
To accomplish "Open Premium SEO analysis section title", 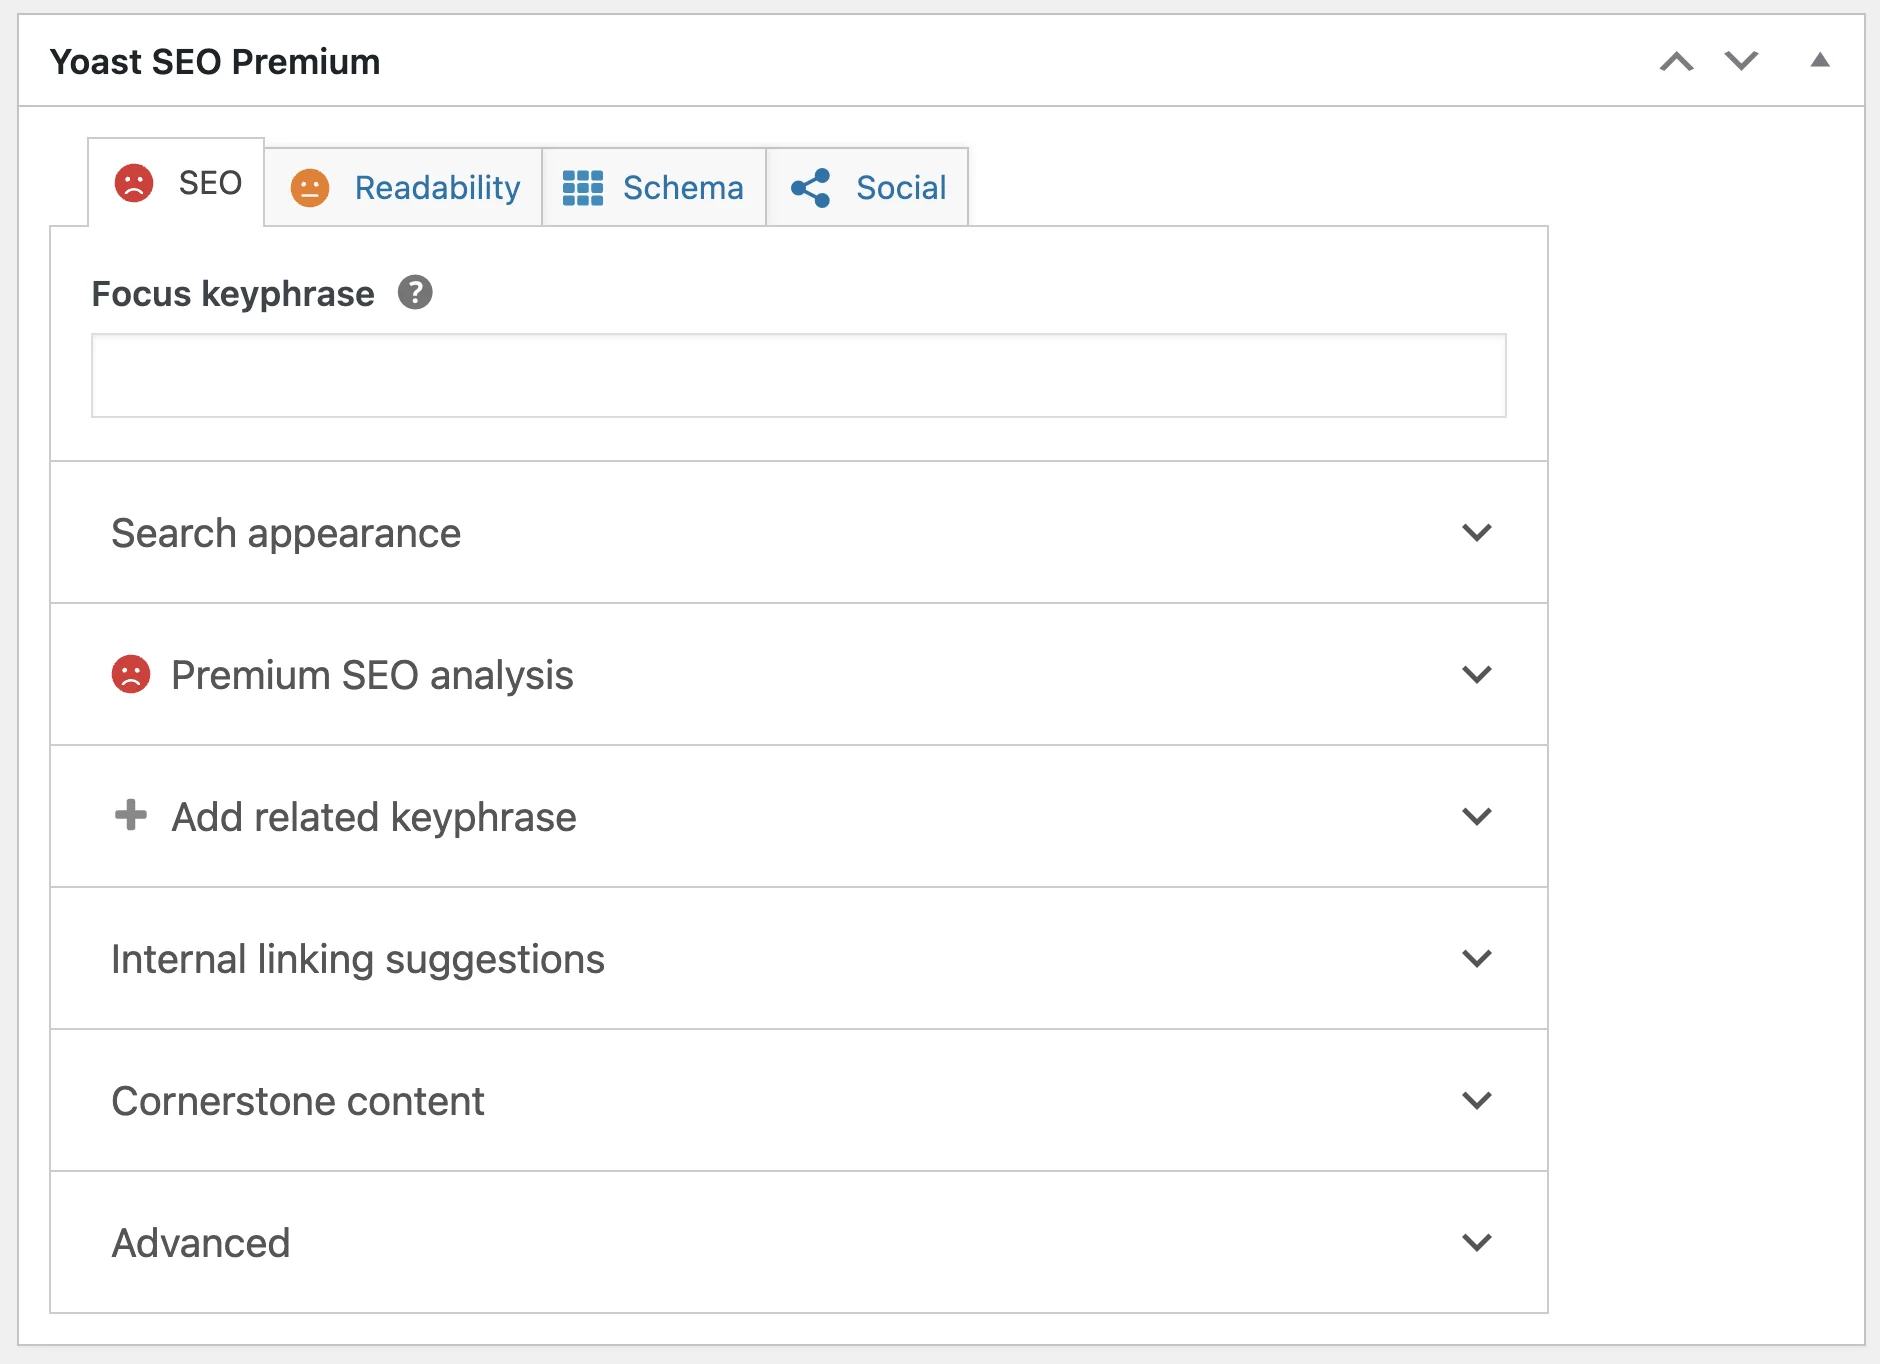I will point(372,676).
